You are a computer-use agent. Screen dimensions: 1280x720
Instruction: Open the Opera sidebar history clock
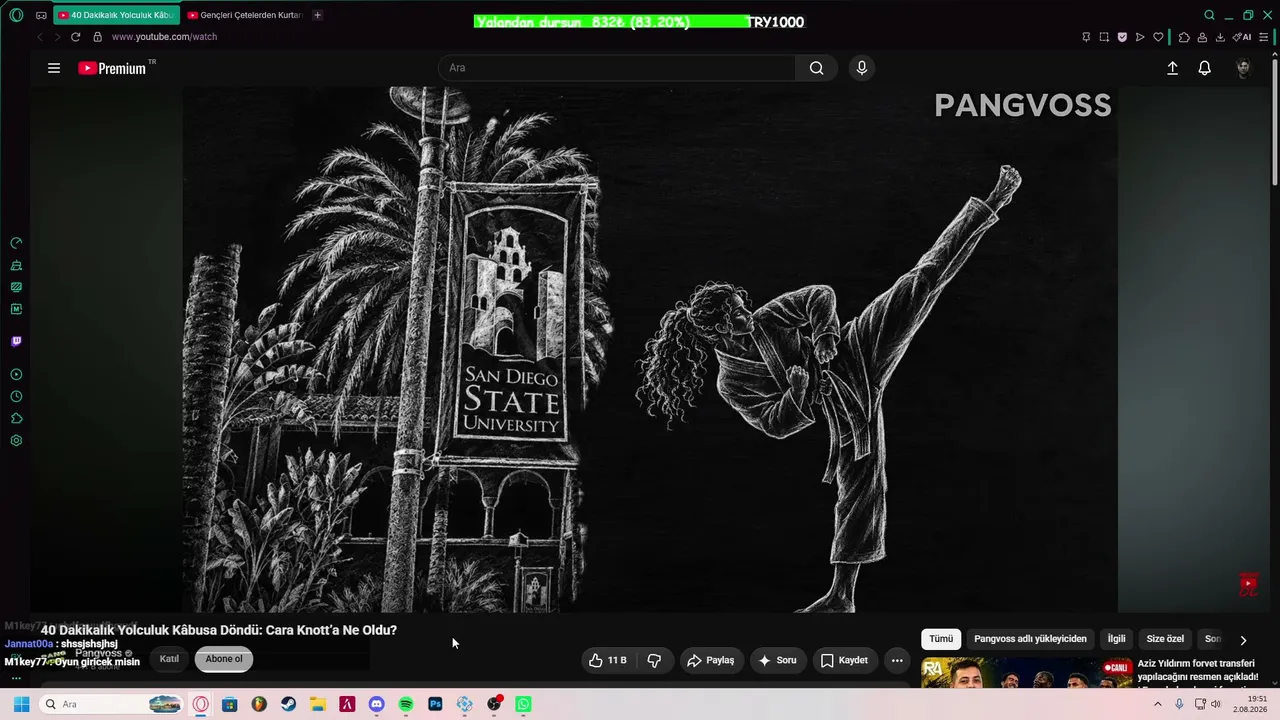point(16,397)
